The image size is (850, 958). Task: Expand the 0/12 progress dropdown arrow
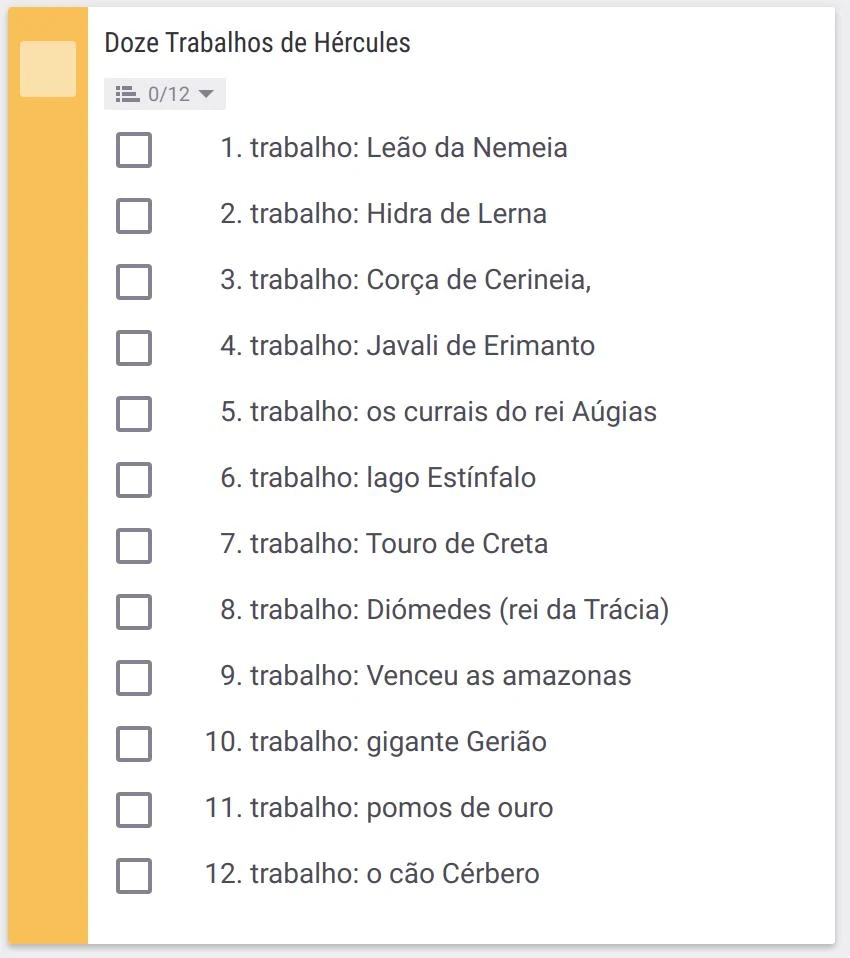[207, 94]
